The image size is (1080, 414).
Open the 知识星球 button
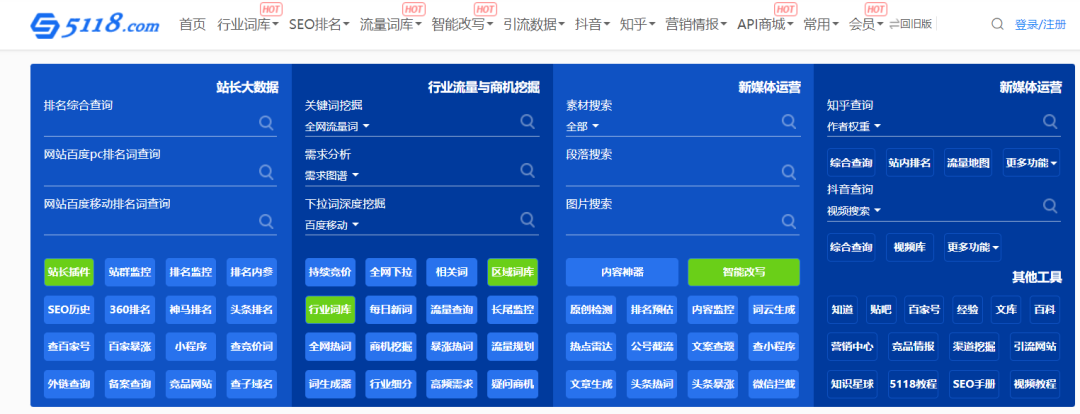pos(852,384)
